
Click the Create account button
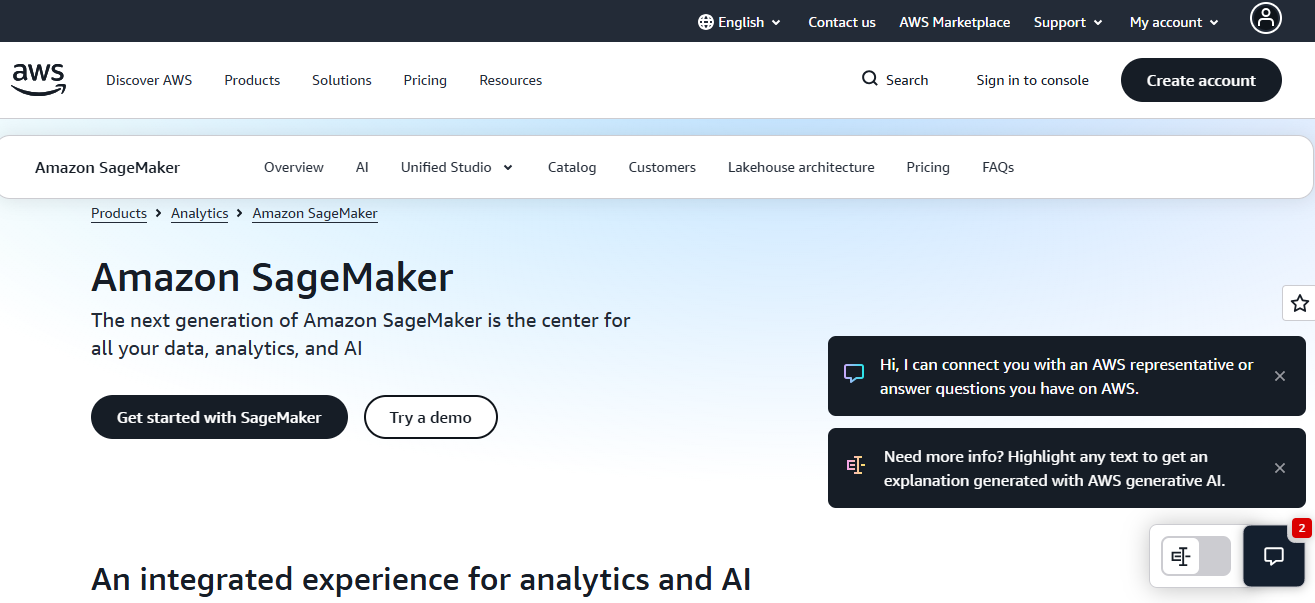pos(1200,80)
